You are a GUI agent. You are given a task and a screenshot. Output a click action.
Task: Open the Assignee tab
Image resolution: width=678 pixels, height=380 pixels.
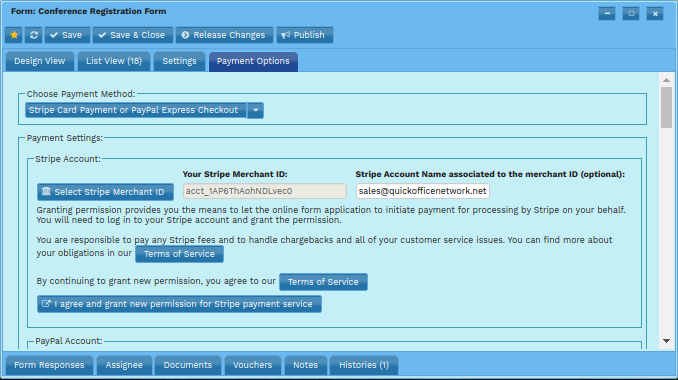[x=124, y=365]
